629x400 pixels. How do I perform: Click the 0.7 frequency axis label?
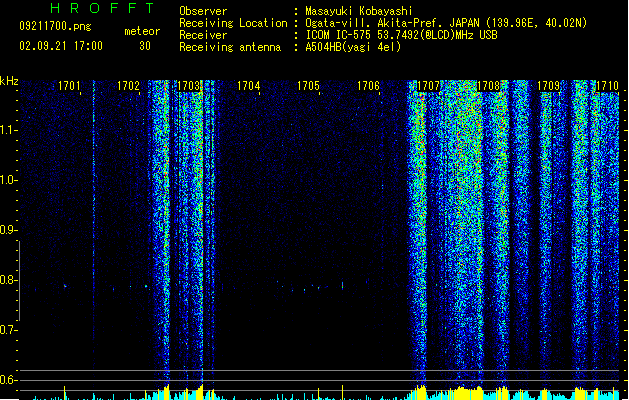click(8, 330)
